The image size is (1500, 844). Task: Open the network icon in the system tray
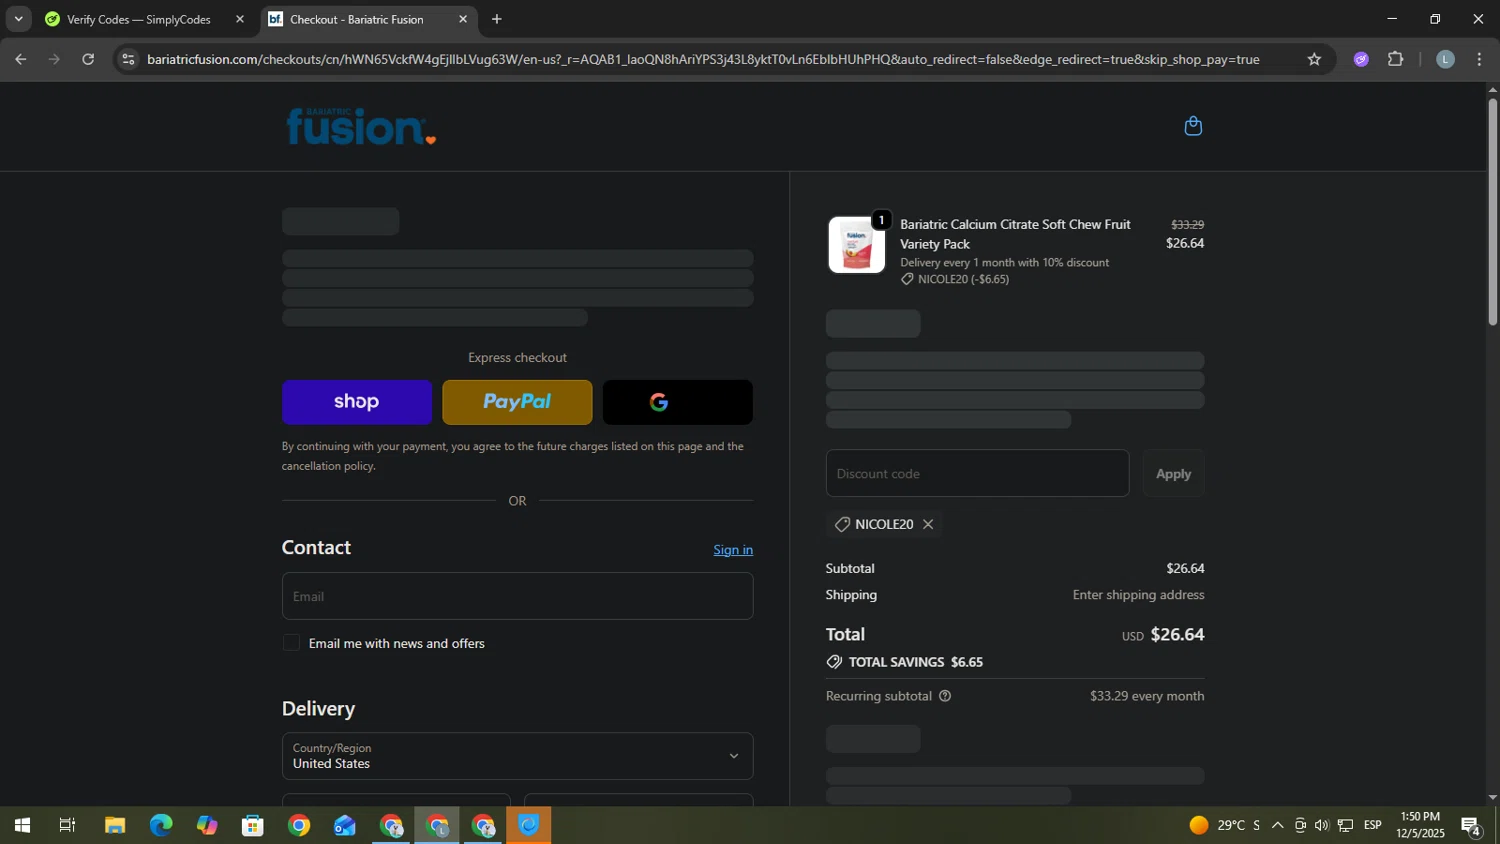1346,826
